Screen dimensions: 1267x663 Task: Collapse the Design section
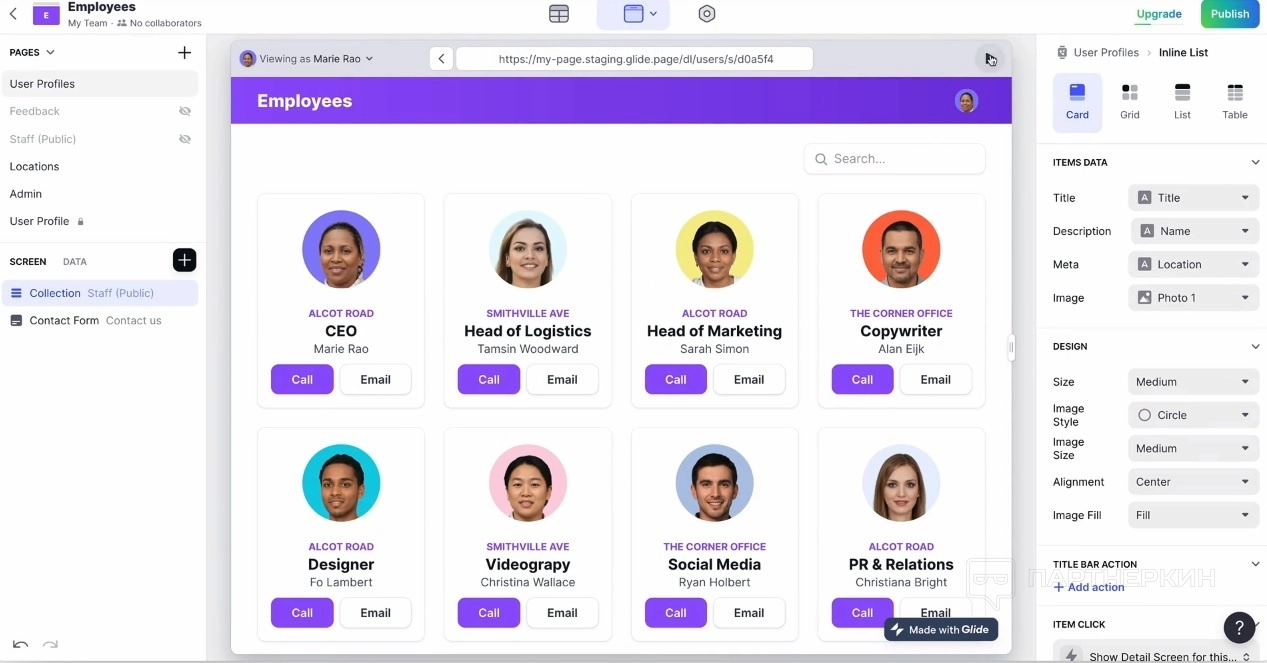click(1256, 346)
